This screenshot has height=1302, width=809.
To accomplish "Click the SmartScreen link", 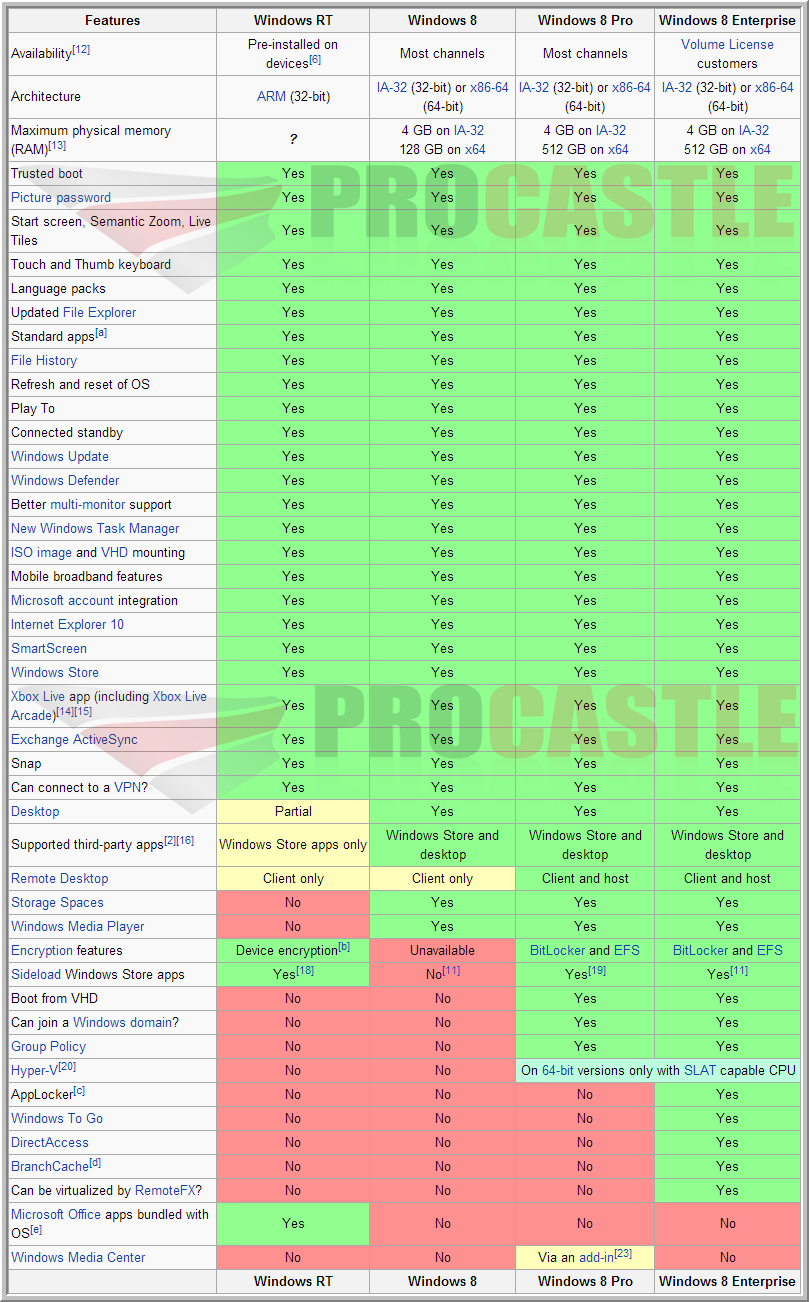I will pyautogui.click(x=49, y=649).
